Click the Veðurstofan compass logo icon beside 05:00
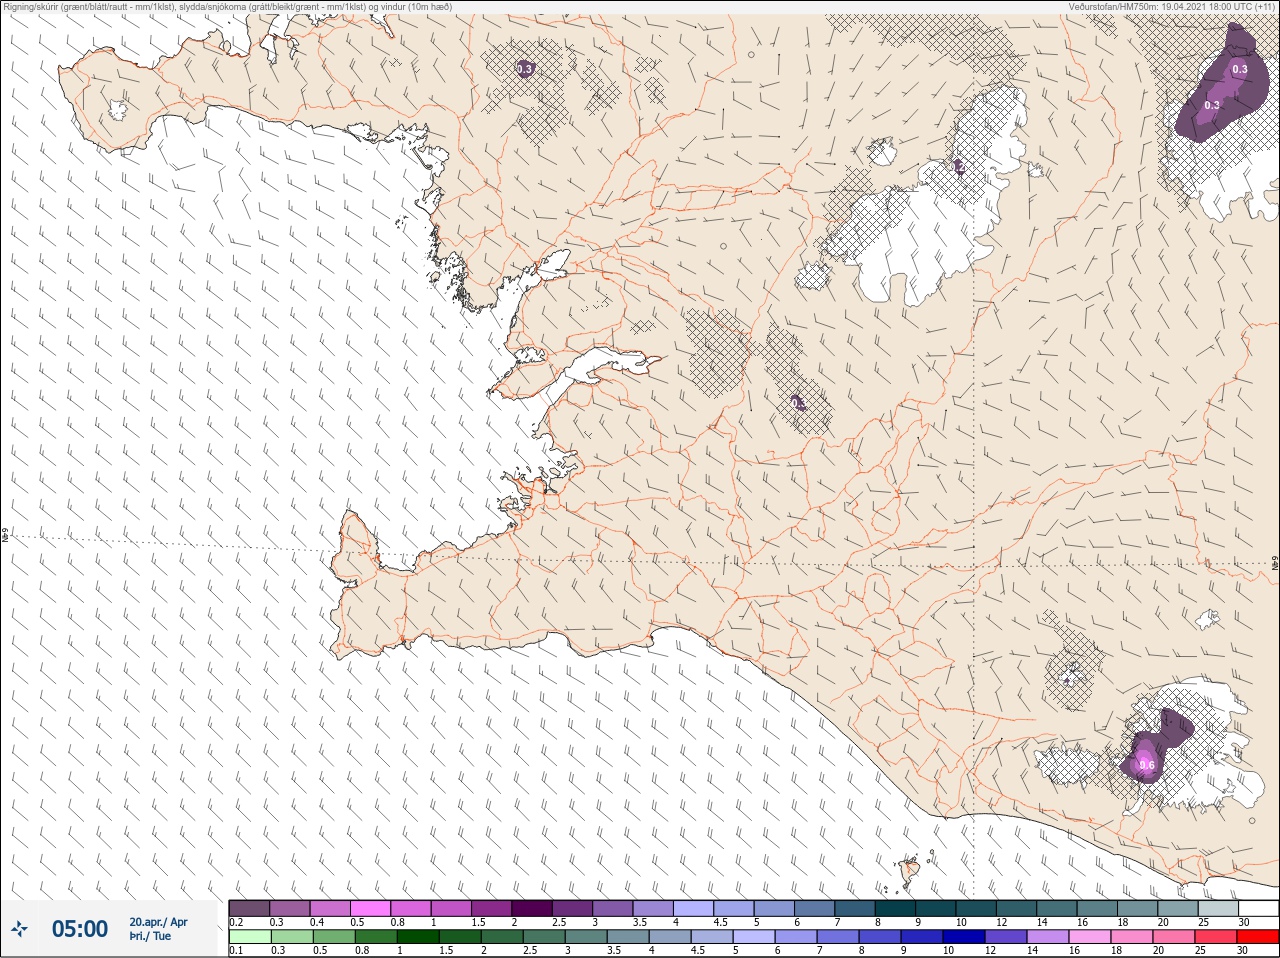The width and height of the screenshot is (1280, 958). click(x=20, y=930)
